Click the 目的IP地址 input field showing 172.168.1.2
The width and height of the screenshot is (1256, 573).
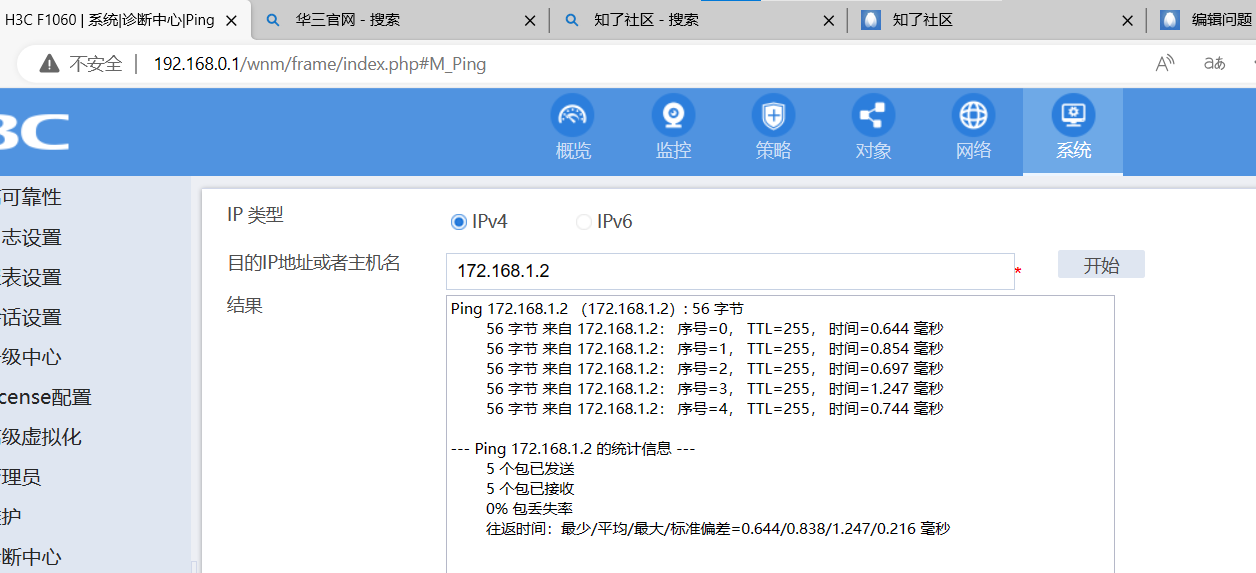coord(730,271)
